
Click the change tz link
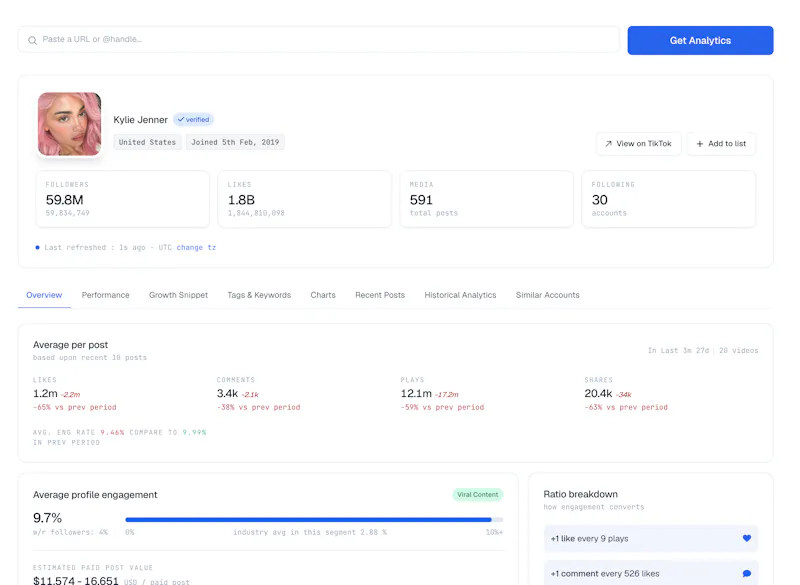point(196,247)
